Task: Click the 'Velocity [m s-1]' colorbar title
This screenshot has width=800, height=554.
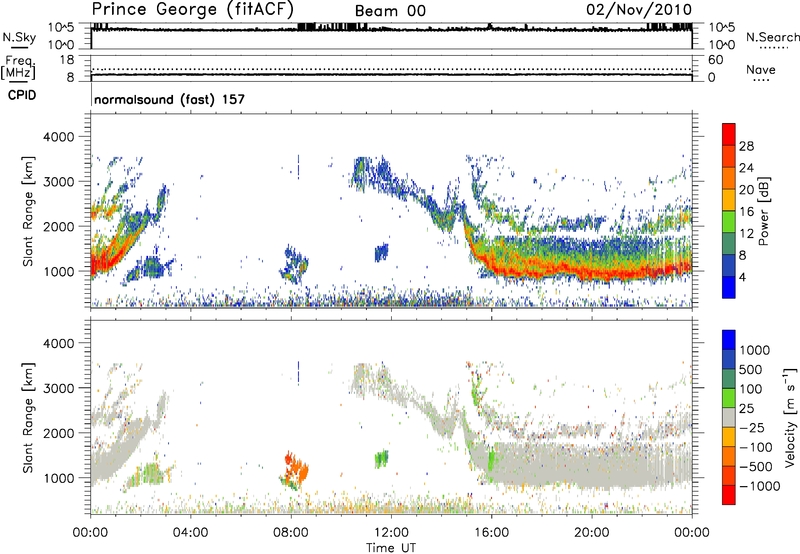Action: coord(790,417)
